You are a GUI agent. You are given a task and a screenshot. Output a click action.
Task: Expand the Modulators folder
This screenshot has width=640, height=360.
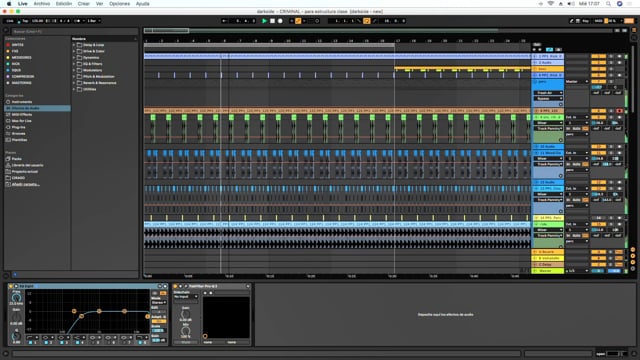tap(74, 70)
